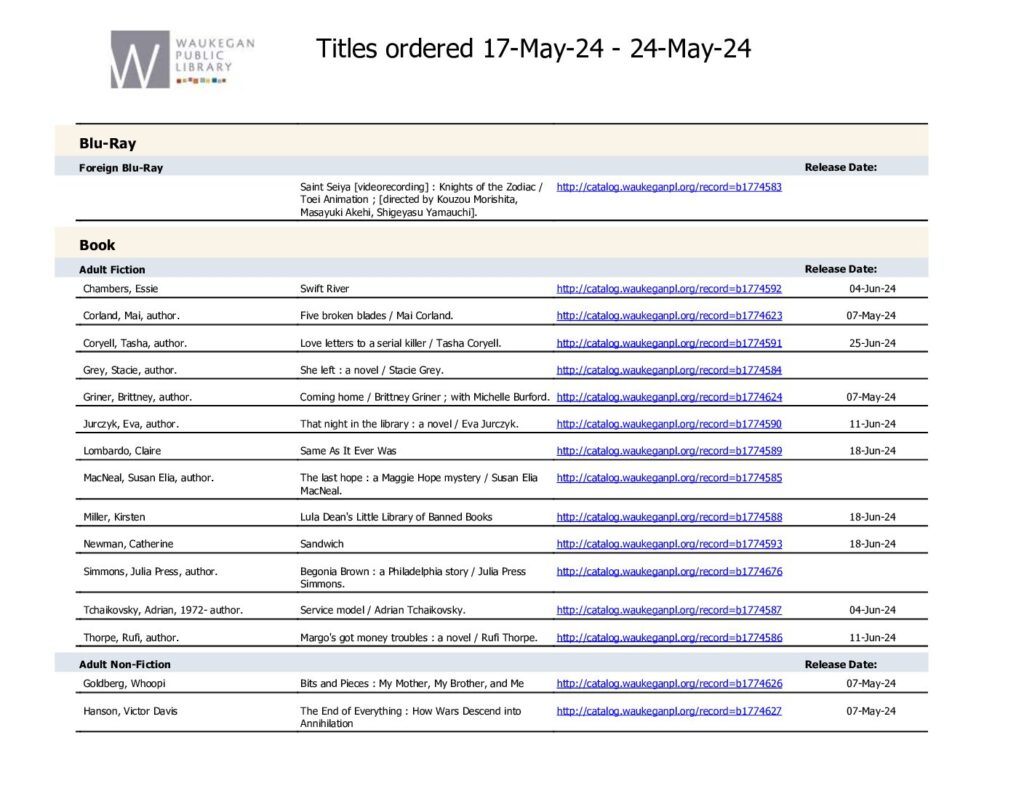1024x791 pixels.
Task: Select the Blu-Ray section heading
Action: pyautogui.click(x=108, y=143)
